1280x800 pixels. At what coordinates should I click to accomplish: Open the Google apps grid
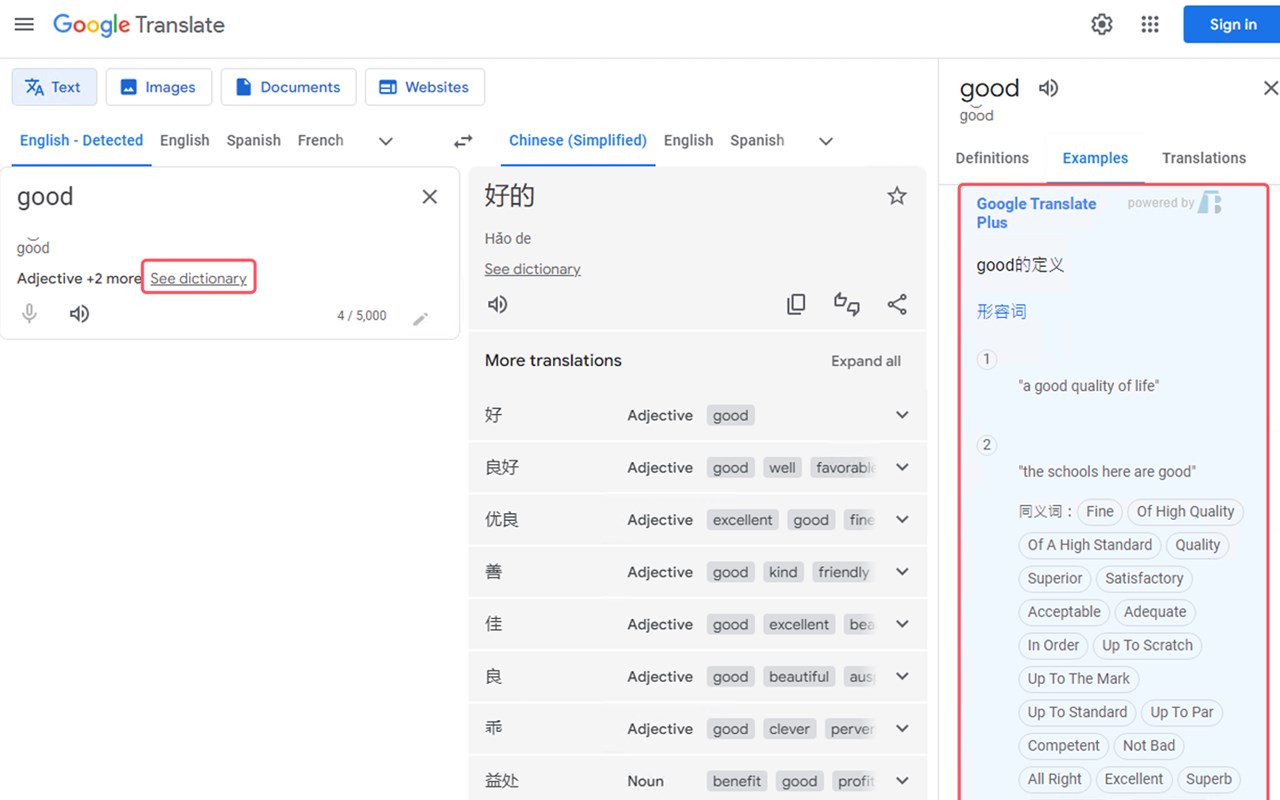1150,25
